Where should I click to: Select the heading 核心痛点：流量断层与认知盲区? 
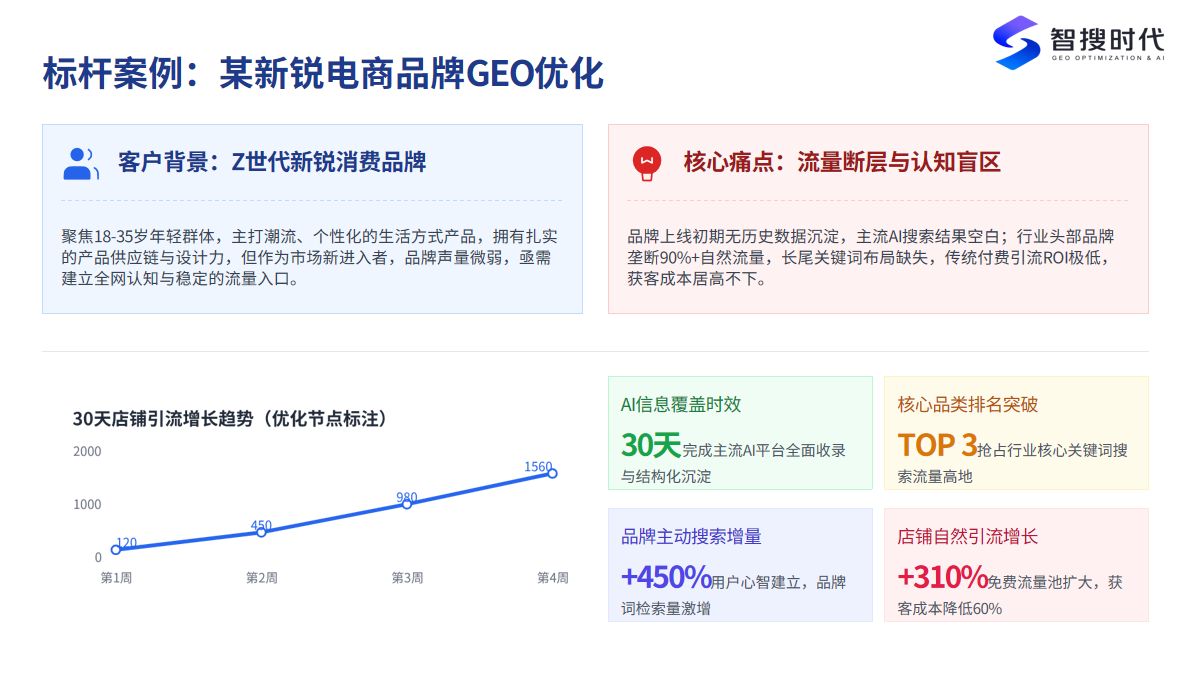tap(841, 162)
